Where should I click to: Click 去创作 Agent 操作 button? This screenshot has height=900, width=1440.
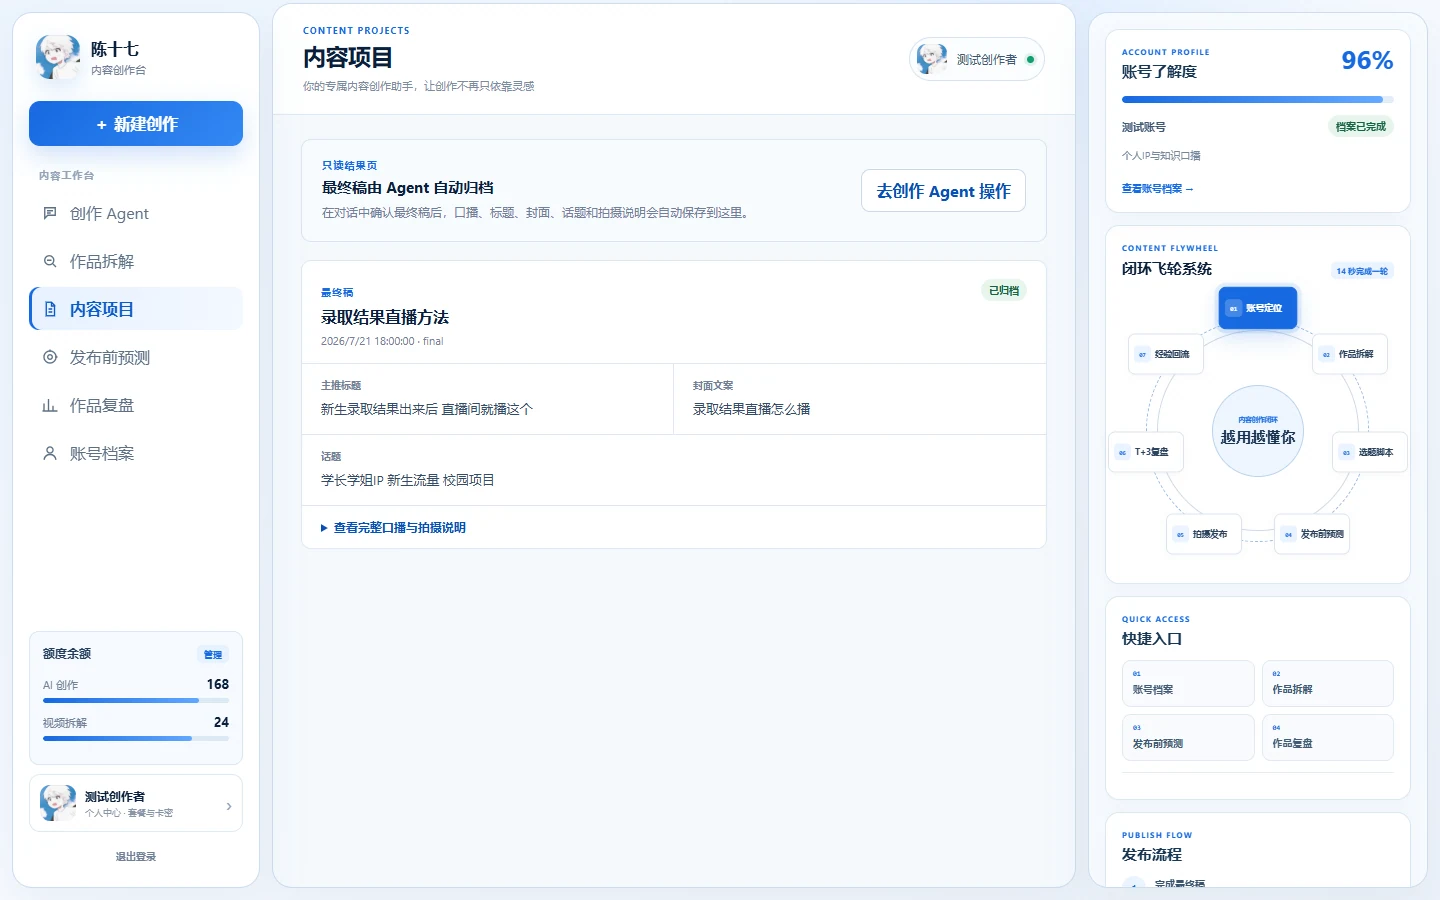point(943,191)
